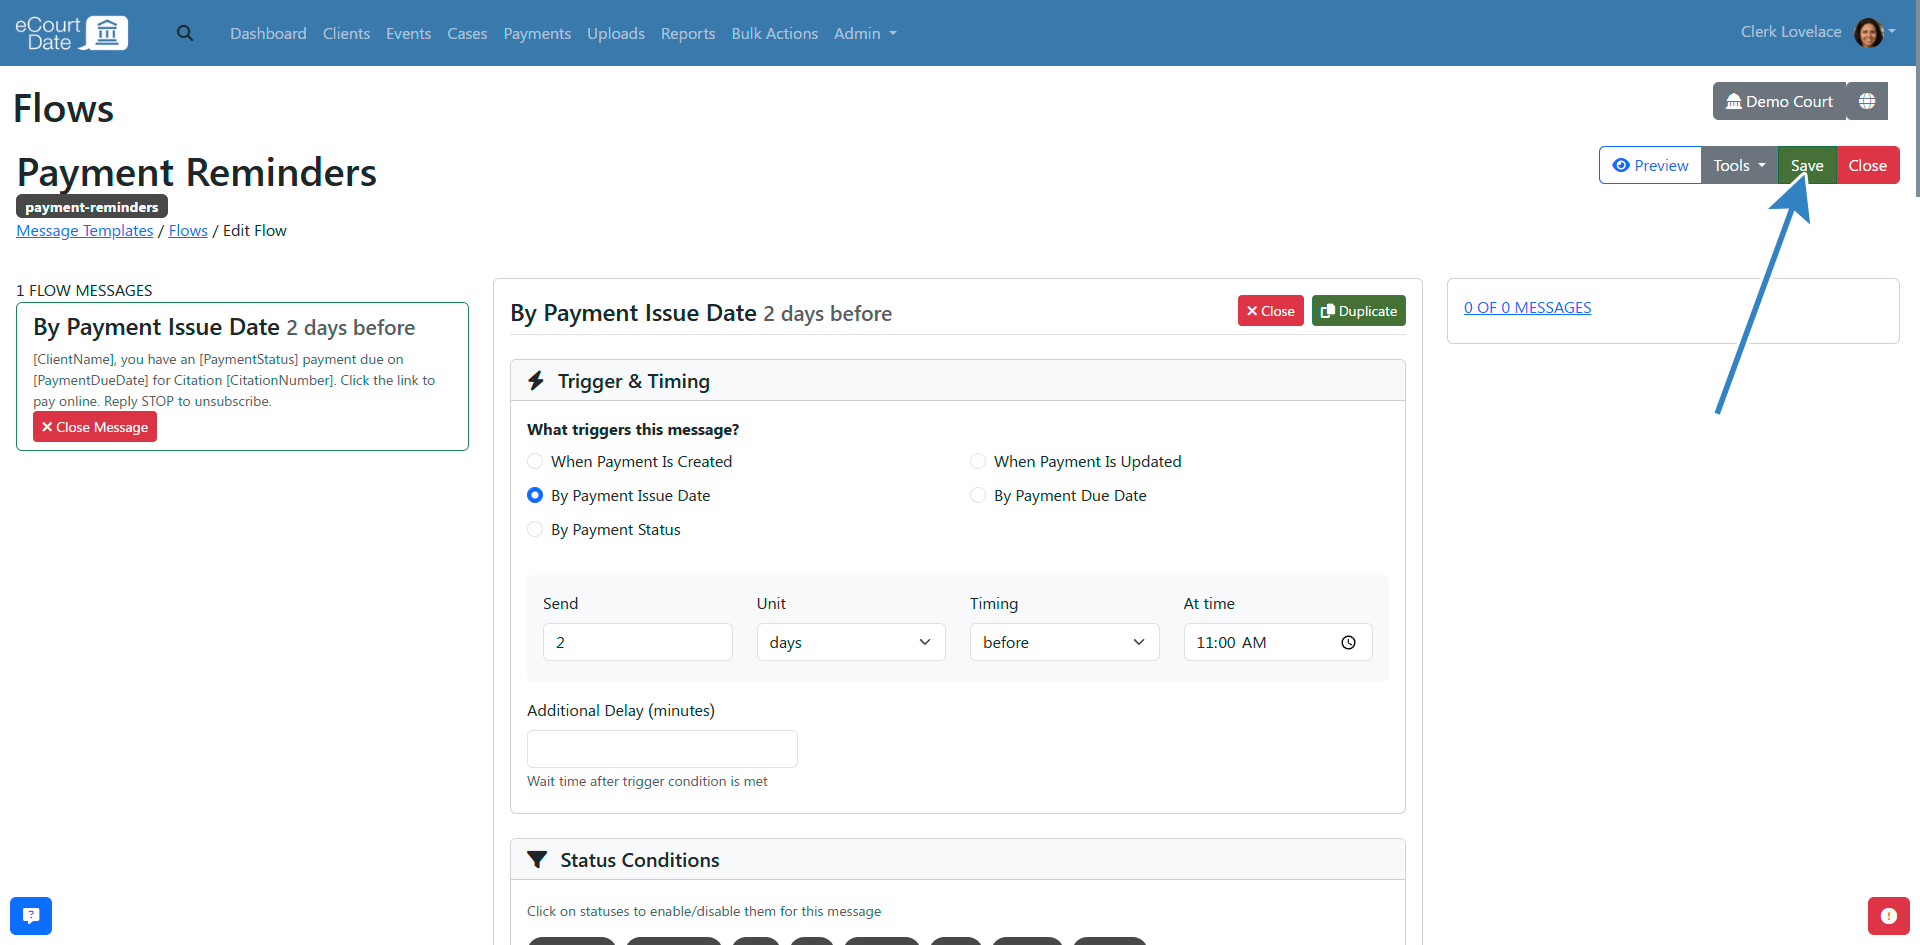Select By Payment Due Date radio

[978, 495]
